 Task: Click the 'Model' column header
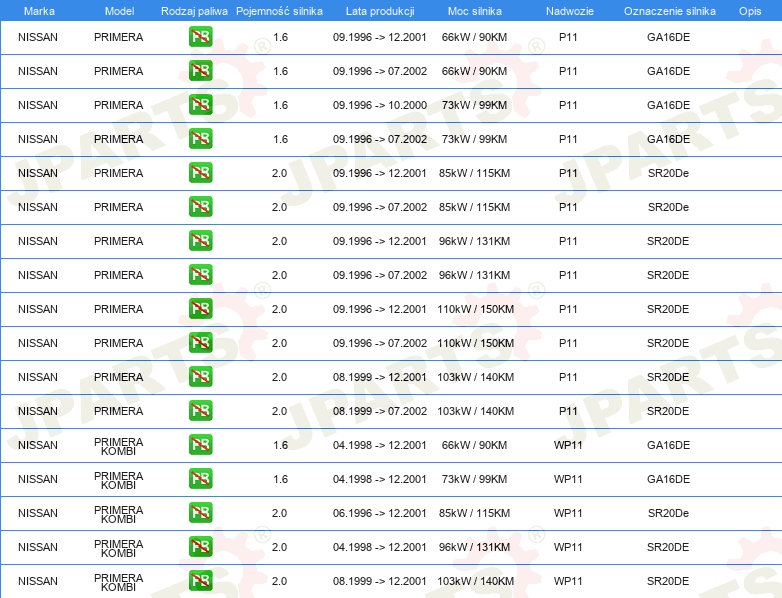[x=119, y=11]
